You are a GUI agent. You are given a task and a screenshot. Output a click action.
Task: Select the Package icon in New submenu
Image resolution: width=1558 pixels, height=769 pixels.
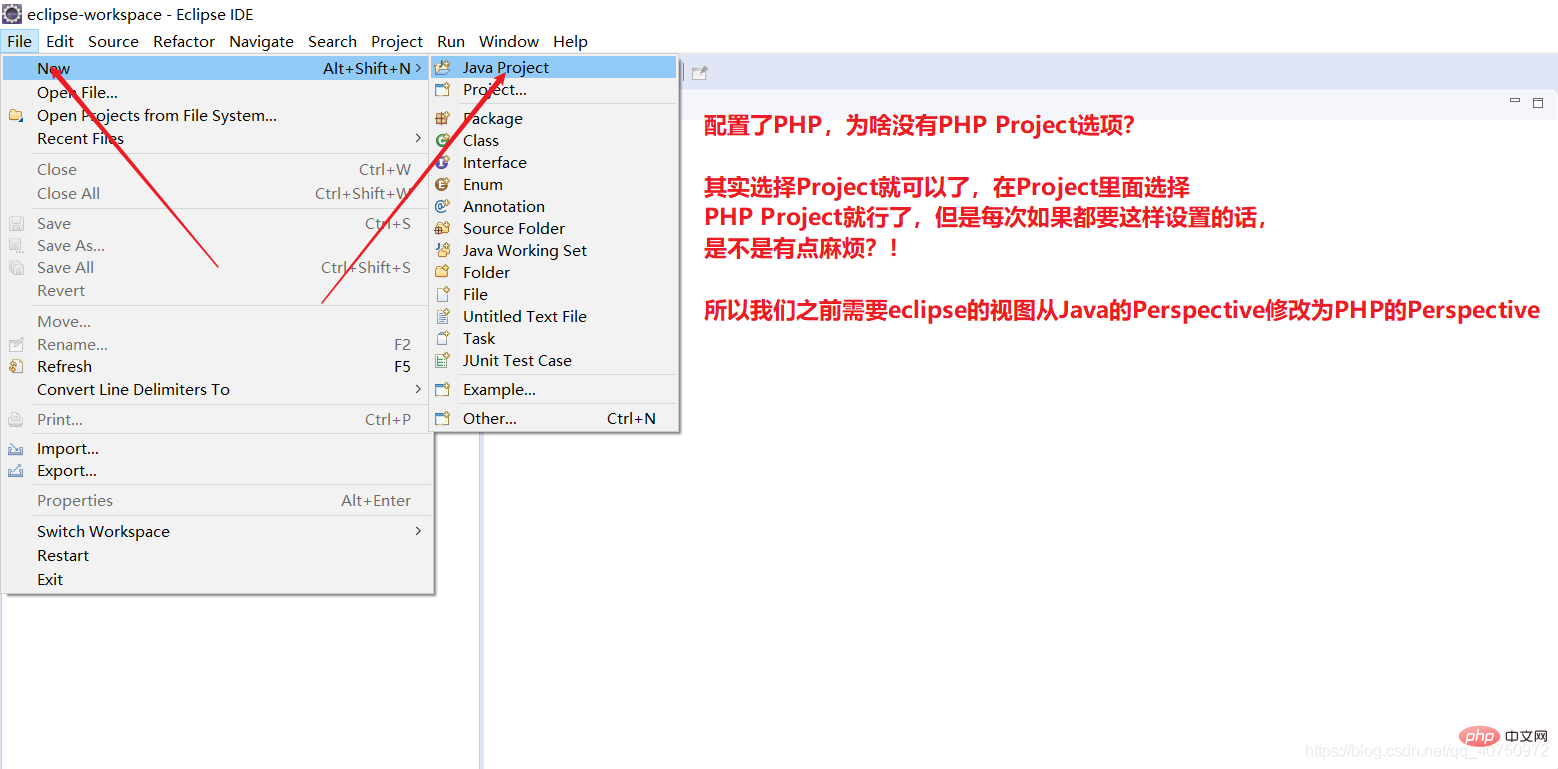442,118
